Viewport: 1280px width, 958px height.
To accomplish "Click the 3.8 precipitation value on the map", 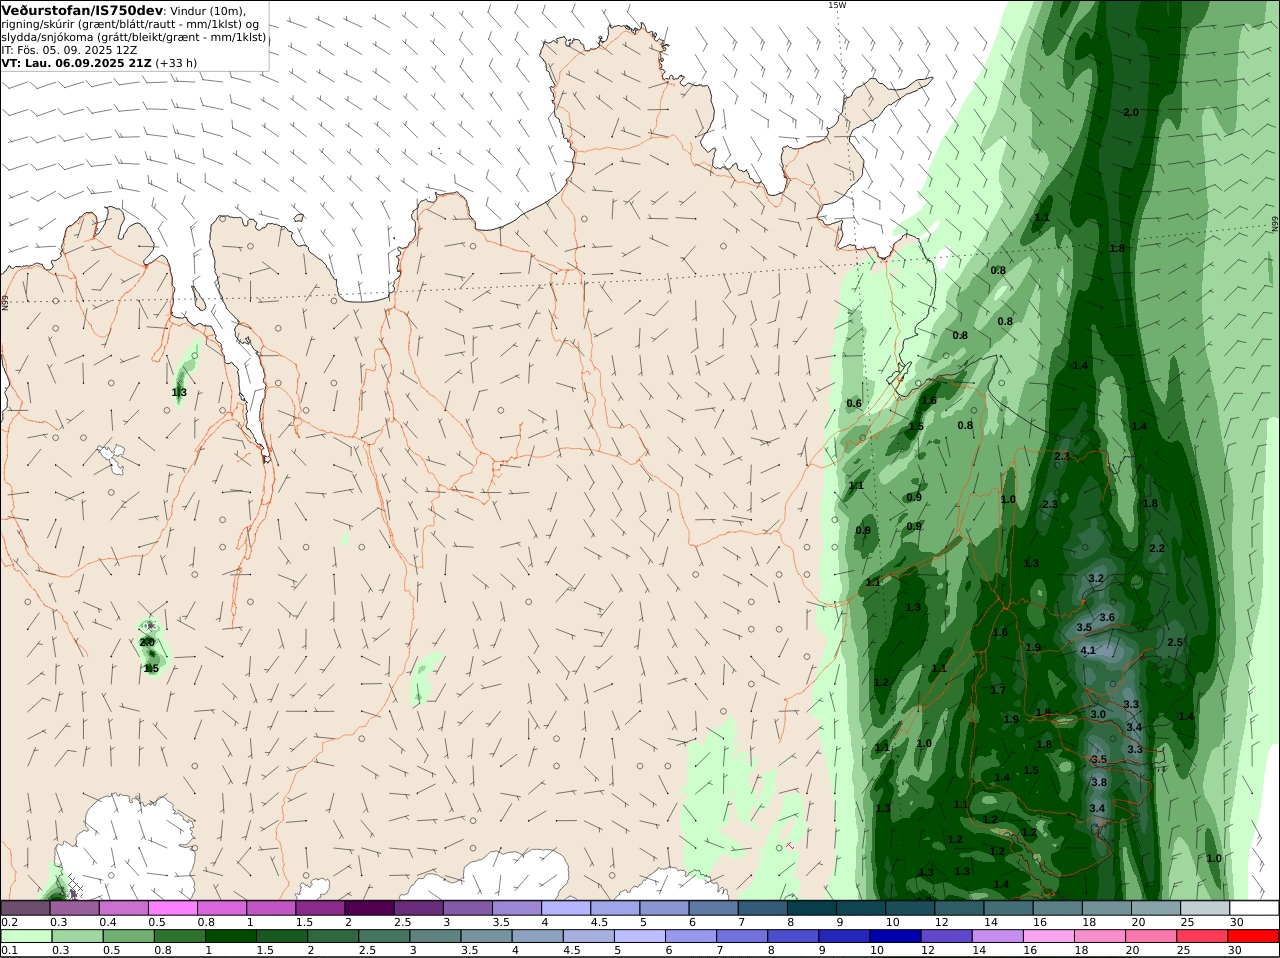I will tap(1099, 782).
